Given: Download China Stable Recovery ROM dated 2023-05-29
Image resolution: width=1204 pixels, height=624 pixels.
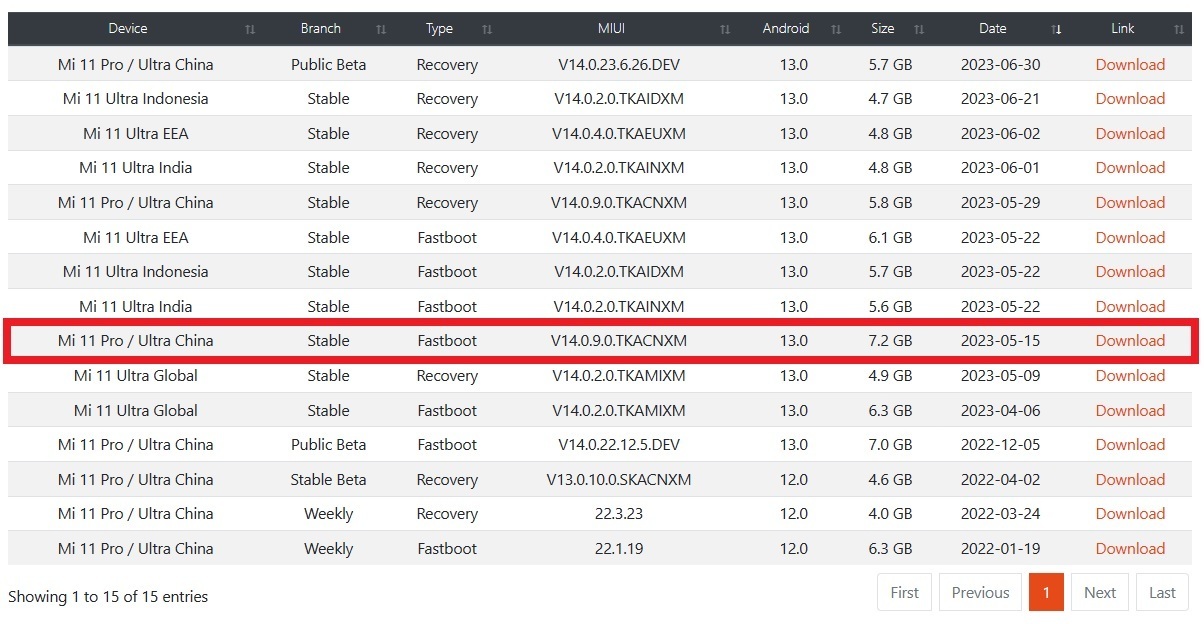Looking at the screenshot, I should coord(1130,203).
